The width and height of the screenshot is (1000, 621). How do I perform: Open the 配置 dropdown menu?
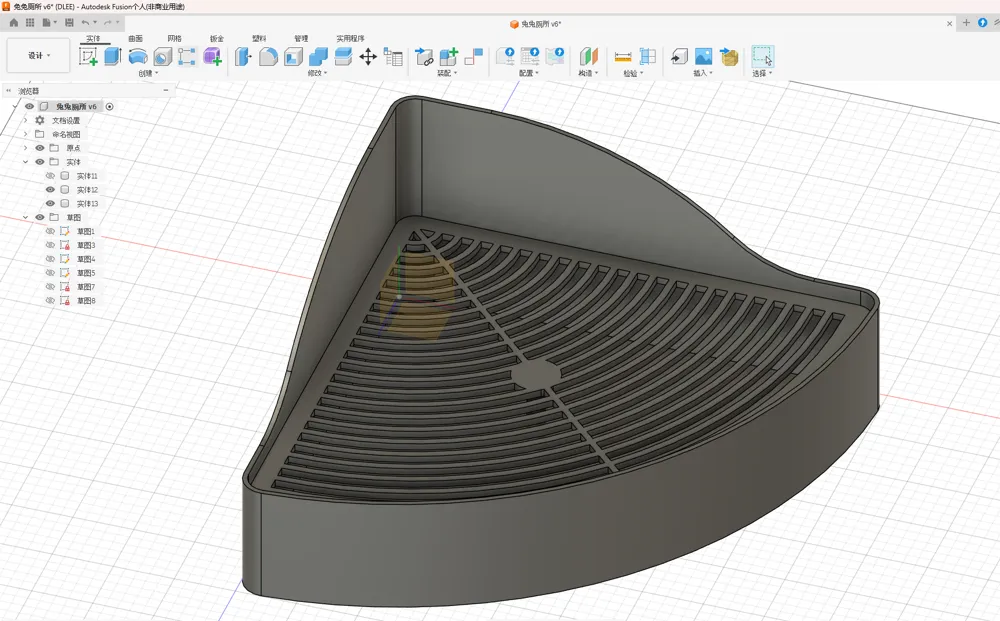529,73
